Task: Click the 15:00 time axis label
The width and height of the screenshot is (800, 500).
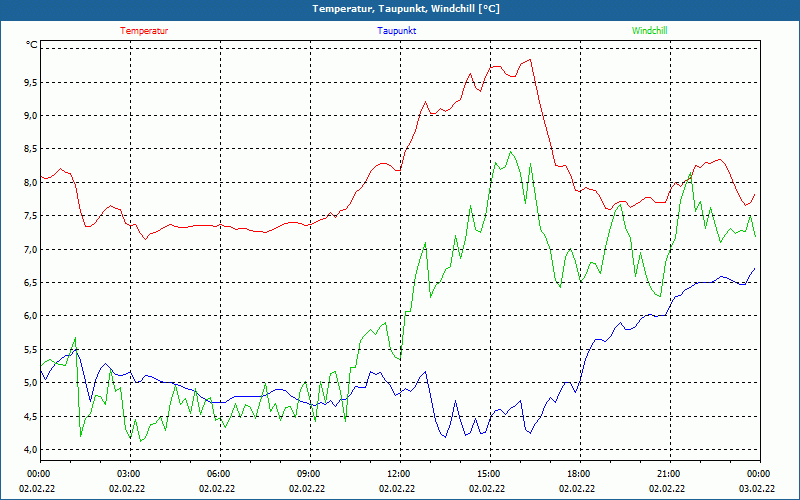Action: (x=488, y=474)
